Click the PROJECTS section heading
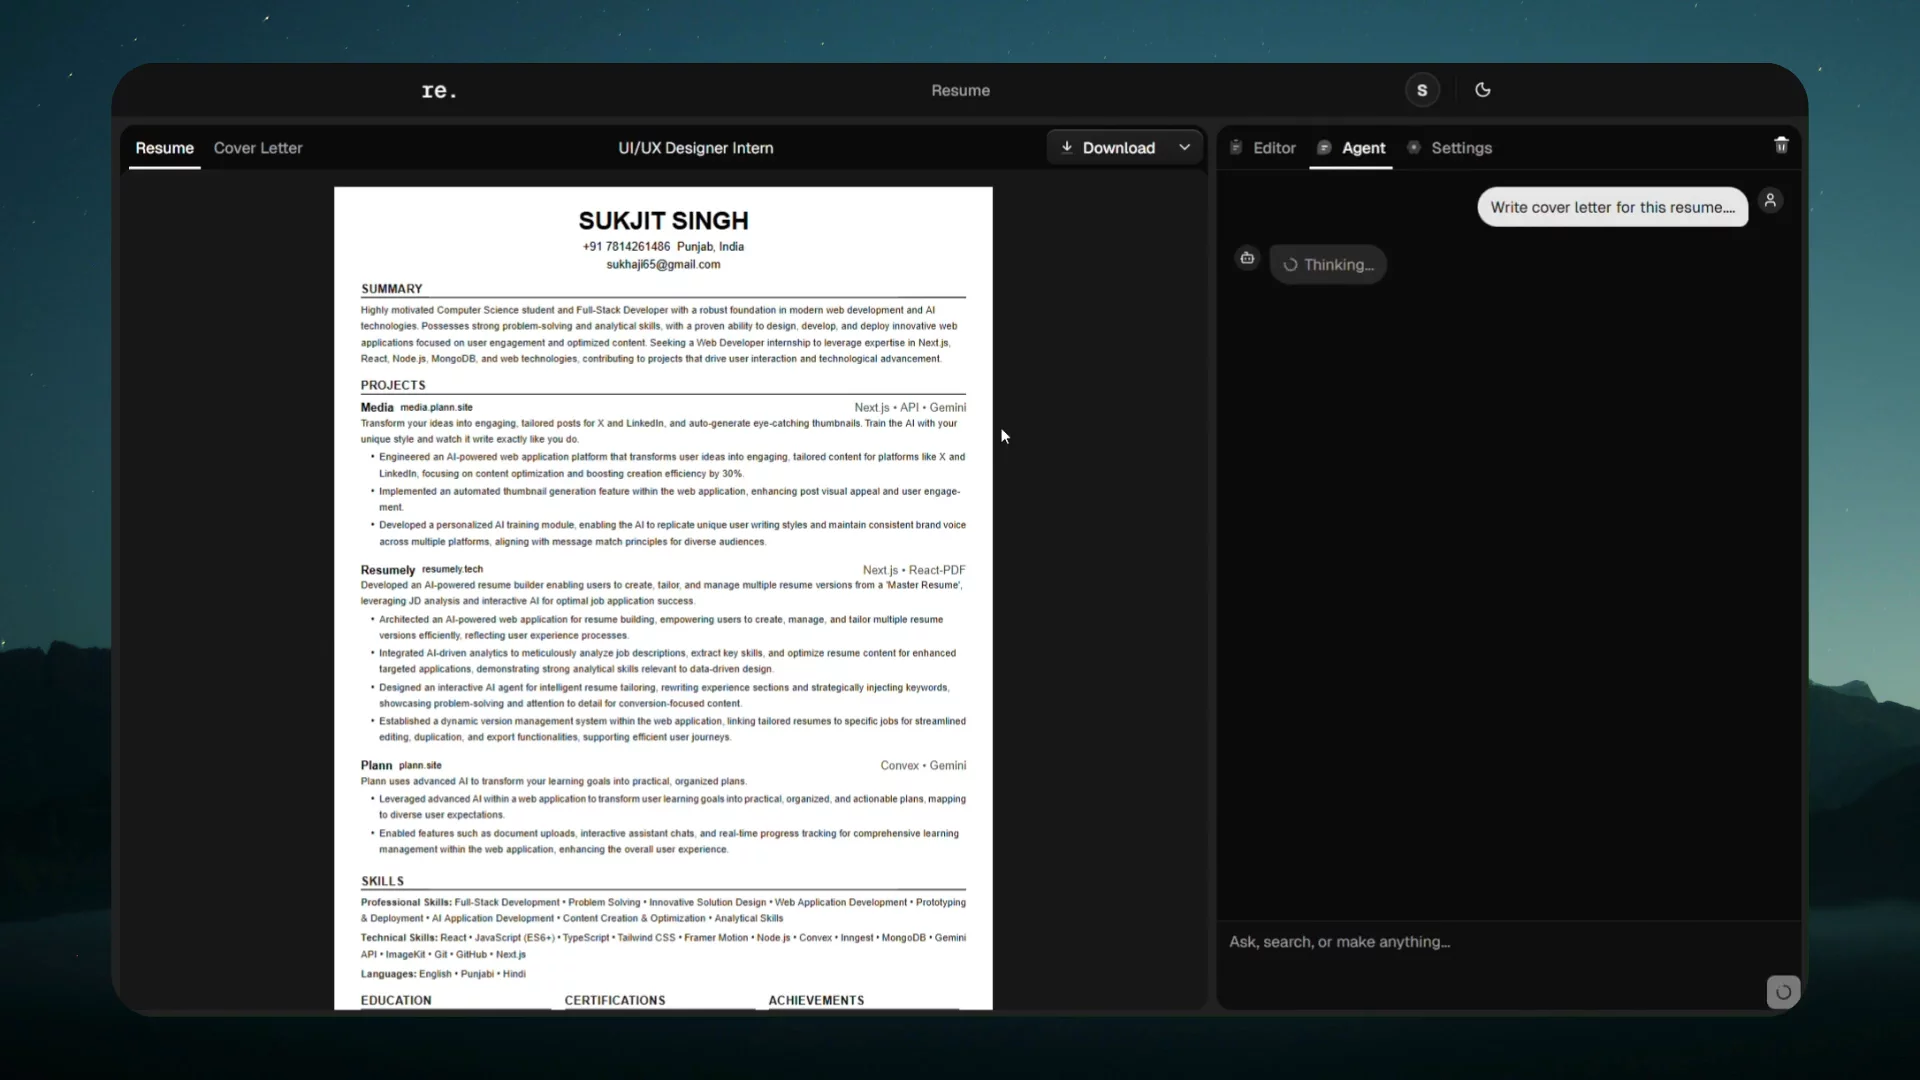Image resolution: width=1920 pixels, height=1080 pixels. [x=393, y=386]
